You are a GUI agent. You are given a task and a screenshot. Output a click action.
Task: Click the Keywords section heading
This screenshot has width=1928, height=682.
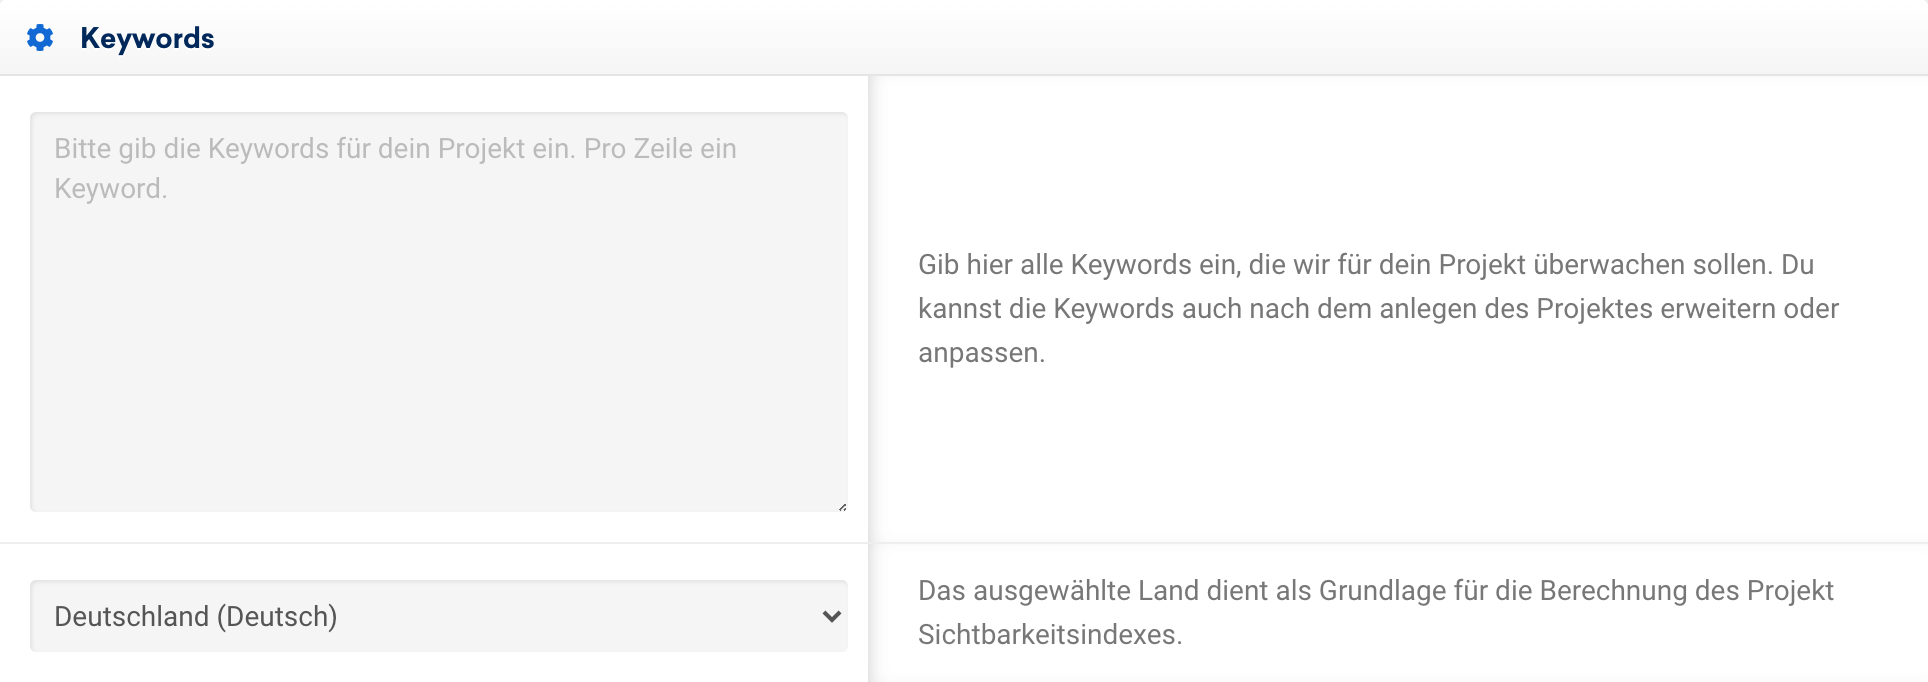click(147, 38)
